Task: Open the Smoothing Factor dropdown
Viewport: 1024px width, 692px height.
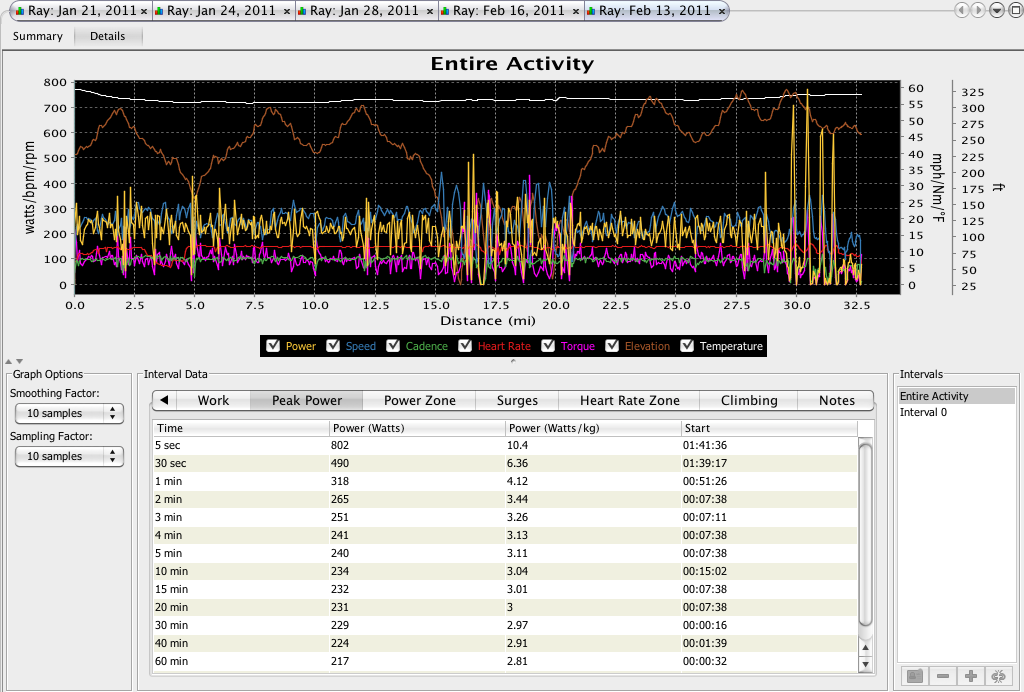Action: pyautogui.click(x=69, y=413)
